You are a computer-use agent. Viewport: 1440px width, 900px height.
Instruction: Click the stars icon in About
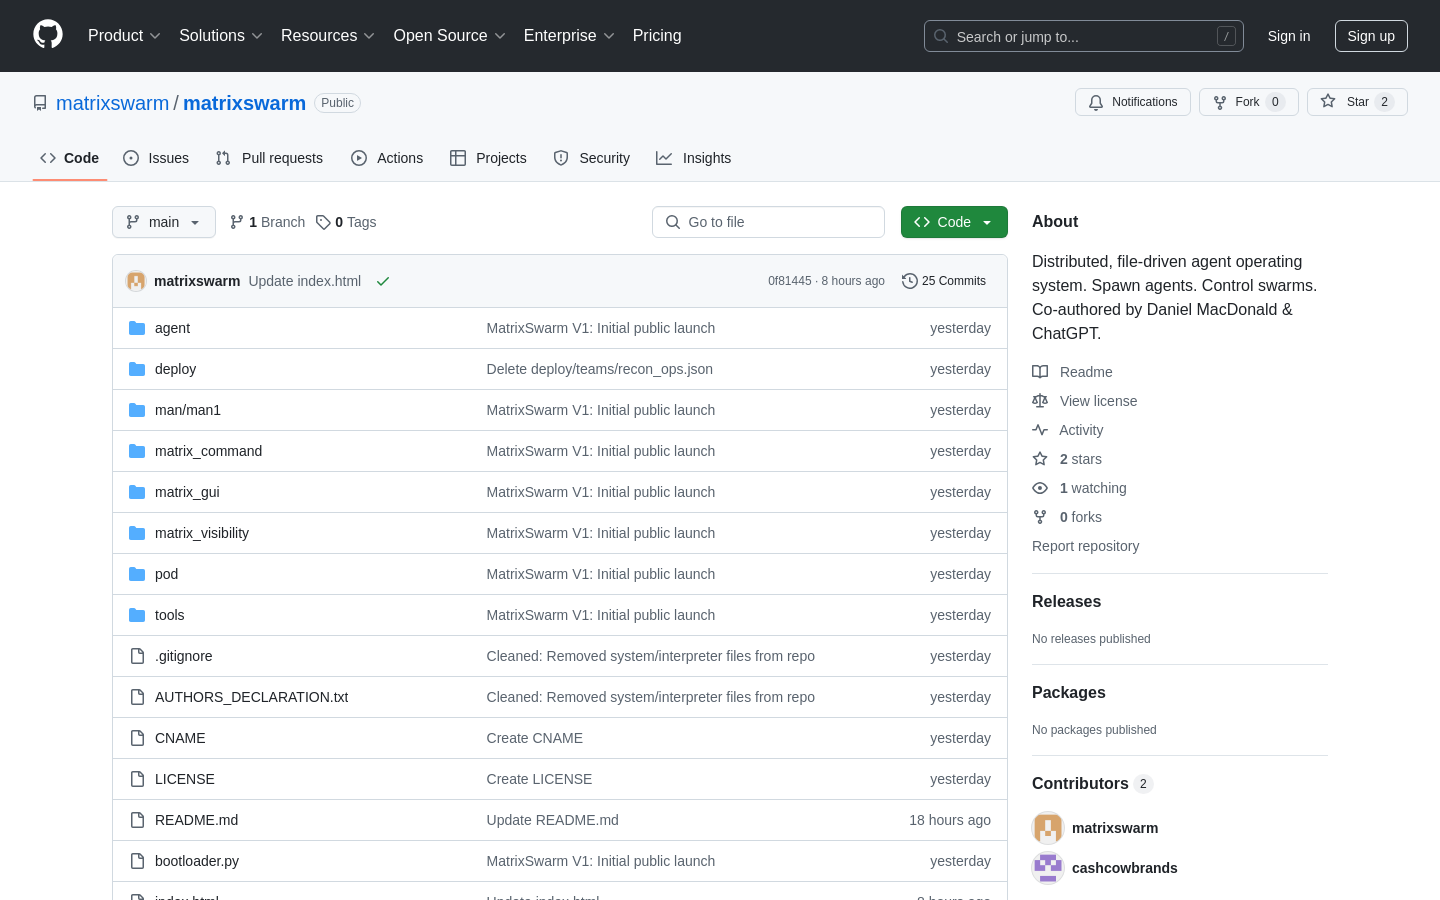click(1040, 459)
